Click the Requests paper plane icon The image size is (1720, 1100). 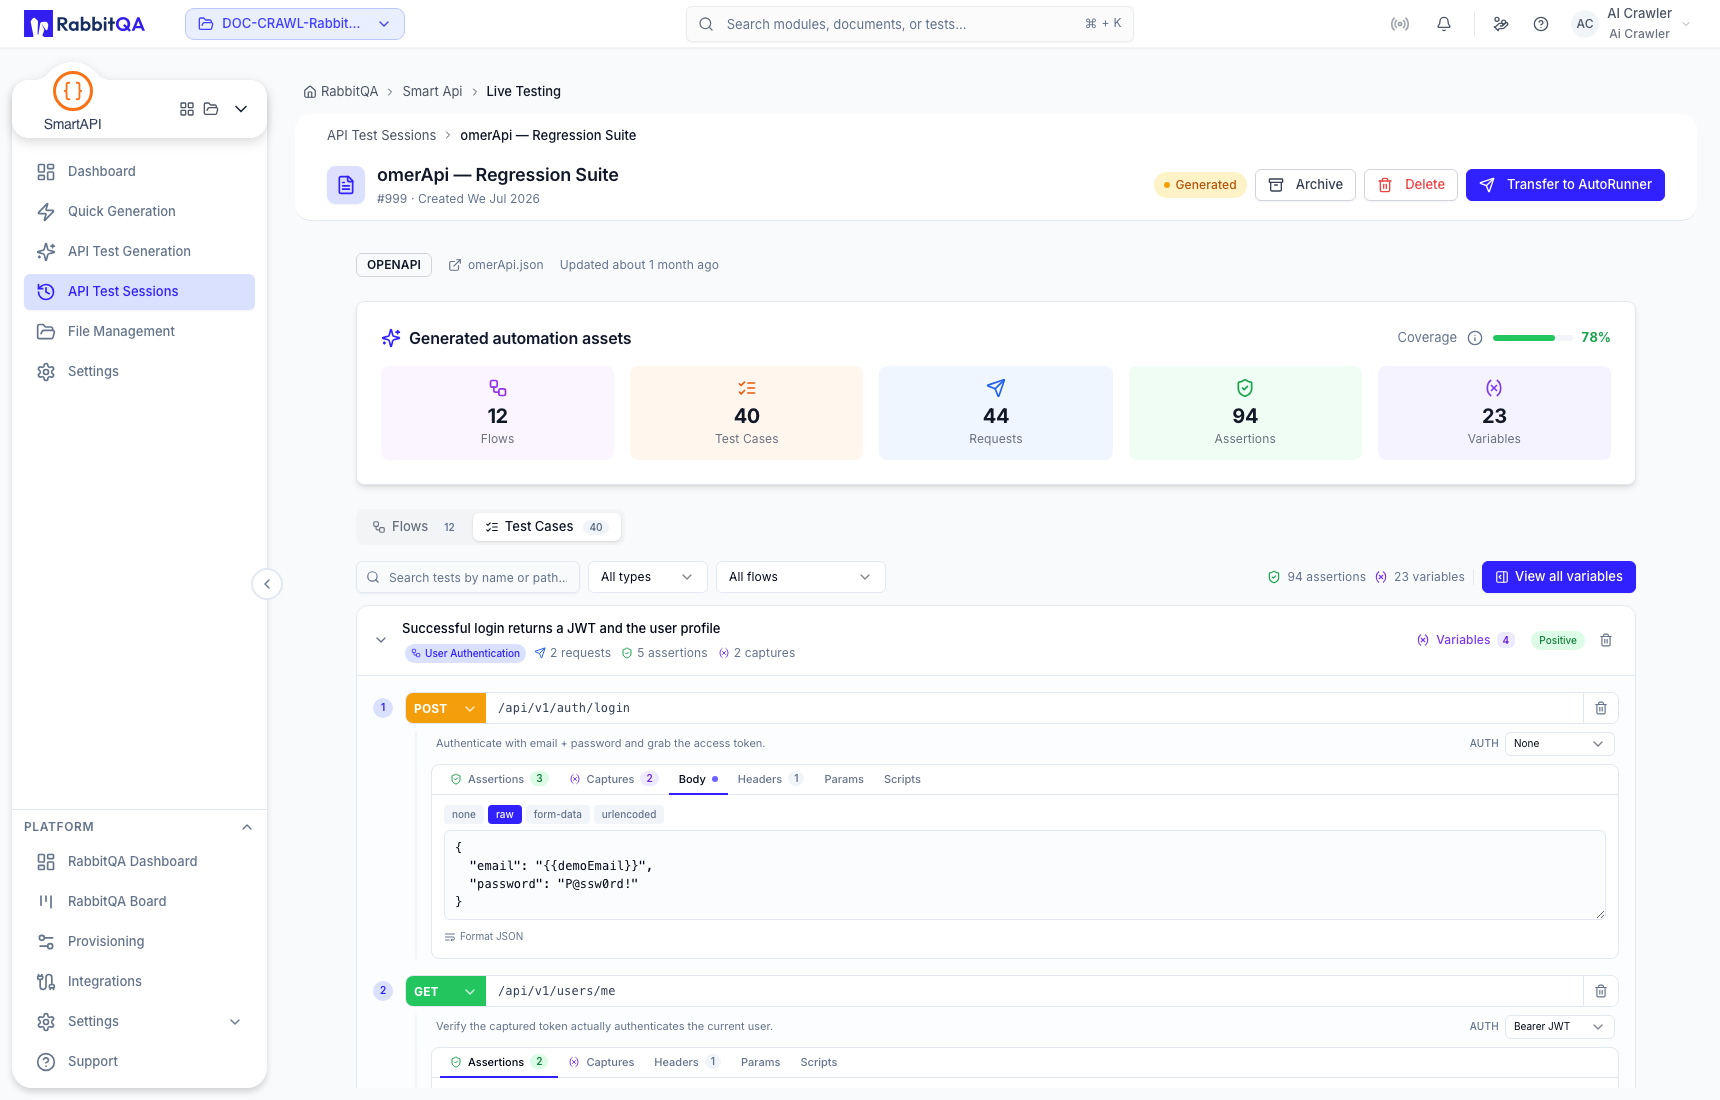[x=996, y=388]
